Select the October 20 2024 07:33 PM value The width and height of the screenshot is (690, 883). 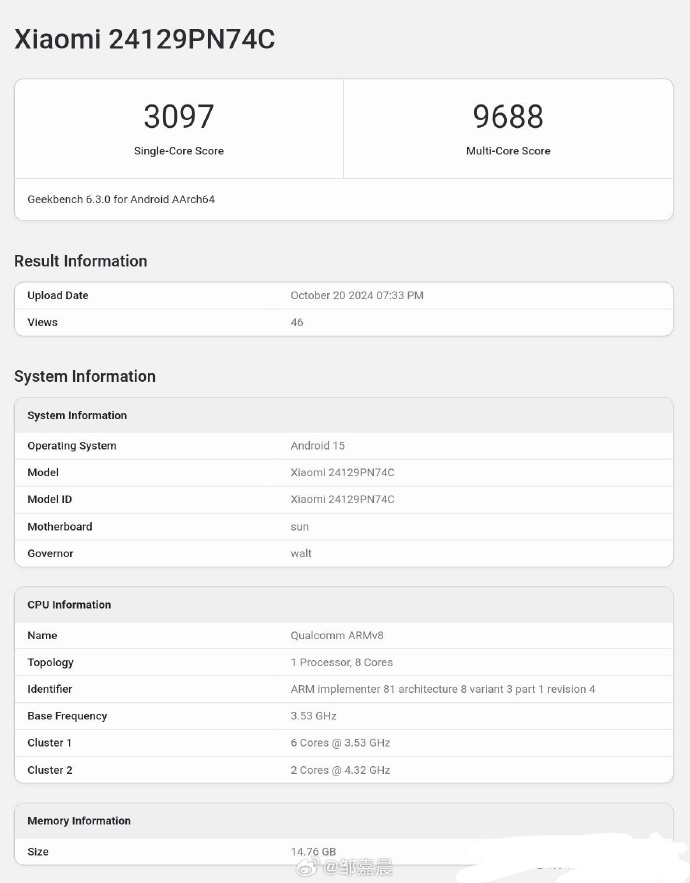click(x=357, y=296)
